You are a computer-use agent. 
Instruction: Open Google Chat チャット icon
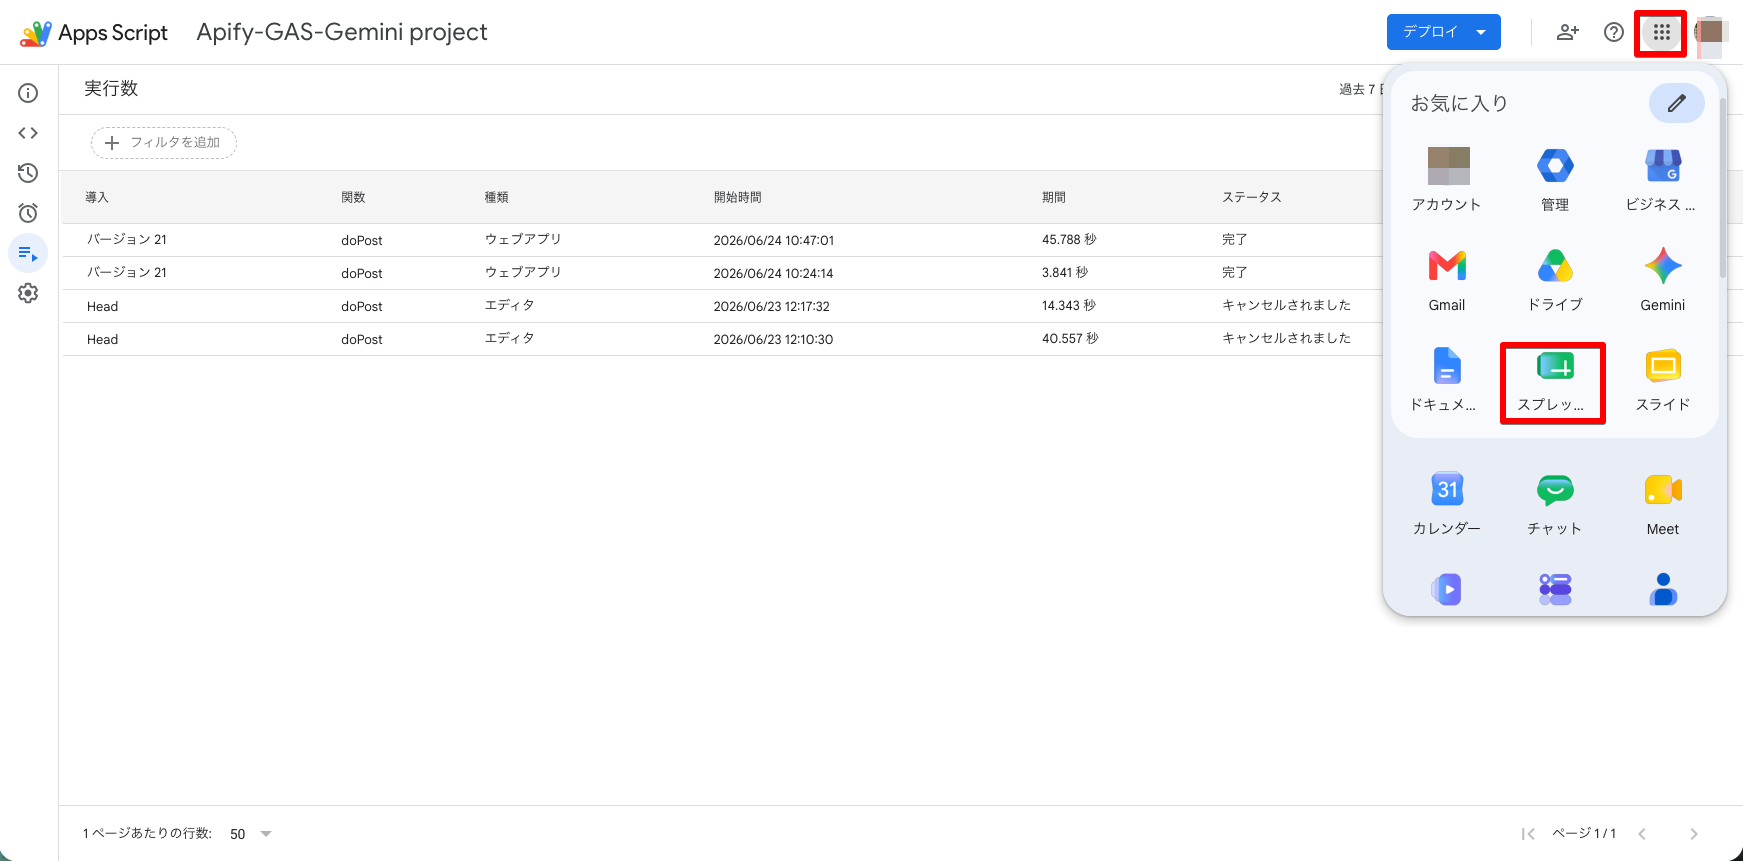[x=1555, y=505]
